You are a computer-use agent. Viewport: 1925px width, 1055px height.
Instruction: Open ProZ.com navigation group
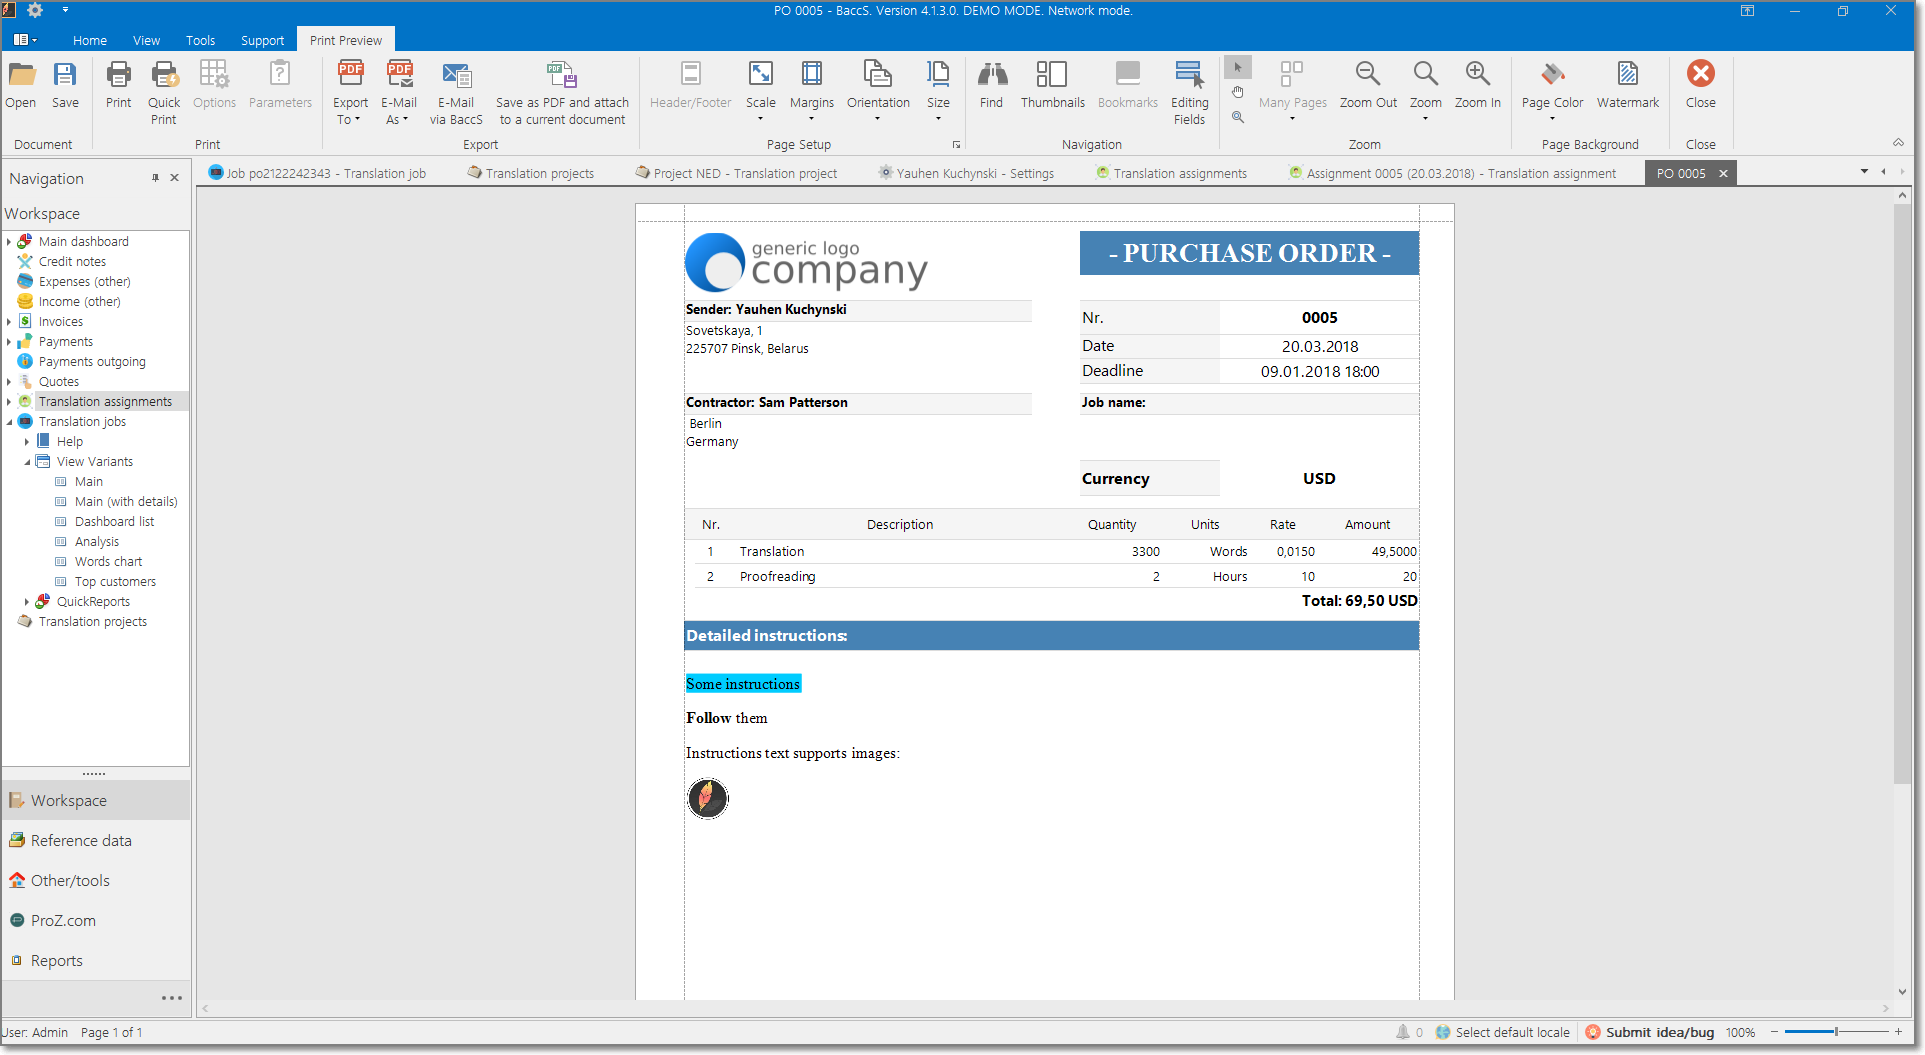coord(96,921)
